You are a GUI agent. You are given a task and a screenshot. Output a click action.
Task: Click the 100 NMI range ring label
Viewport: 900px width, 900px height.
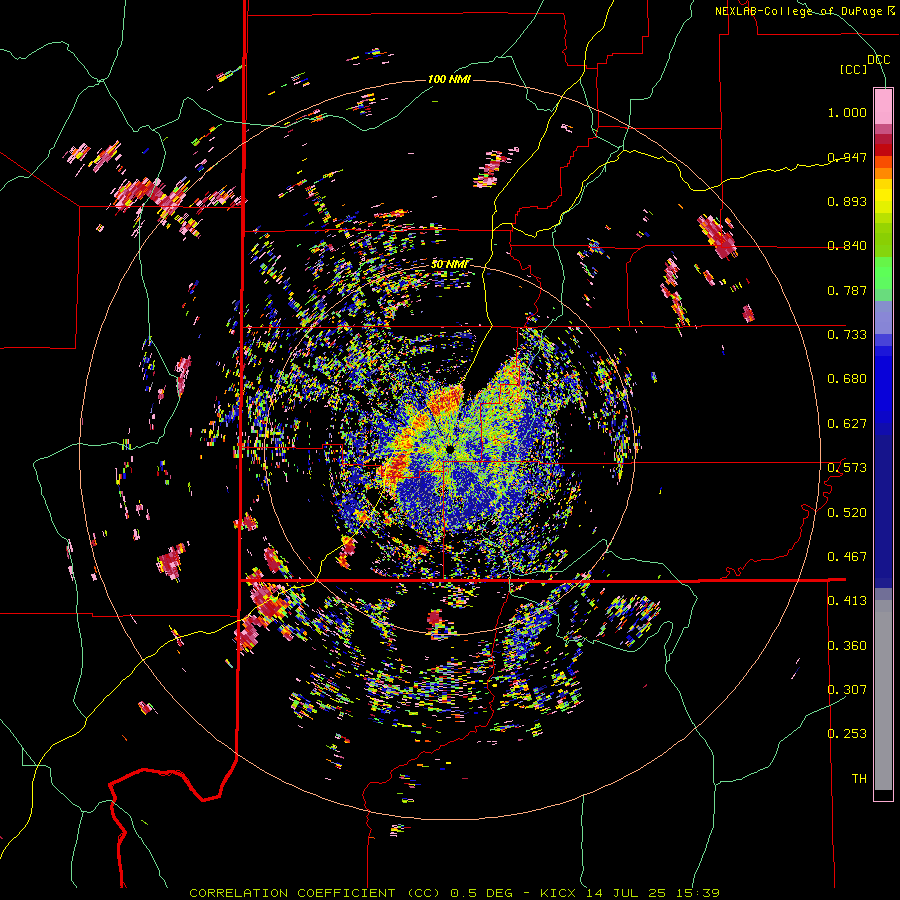(449, 79)
